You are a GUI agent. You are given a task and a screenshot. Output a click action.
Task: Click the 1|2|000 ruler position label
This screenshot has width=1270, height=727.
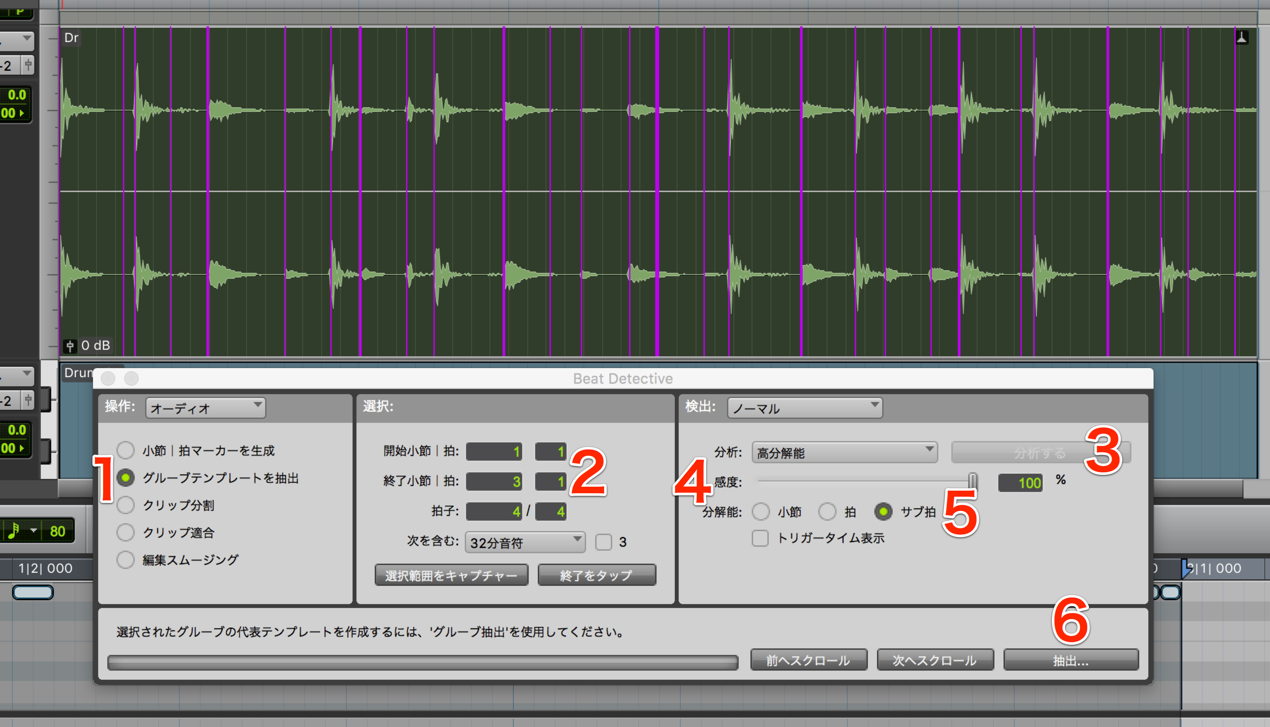point(45,568)
